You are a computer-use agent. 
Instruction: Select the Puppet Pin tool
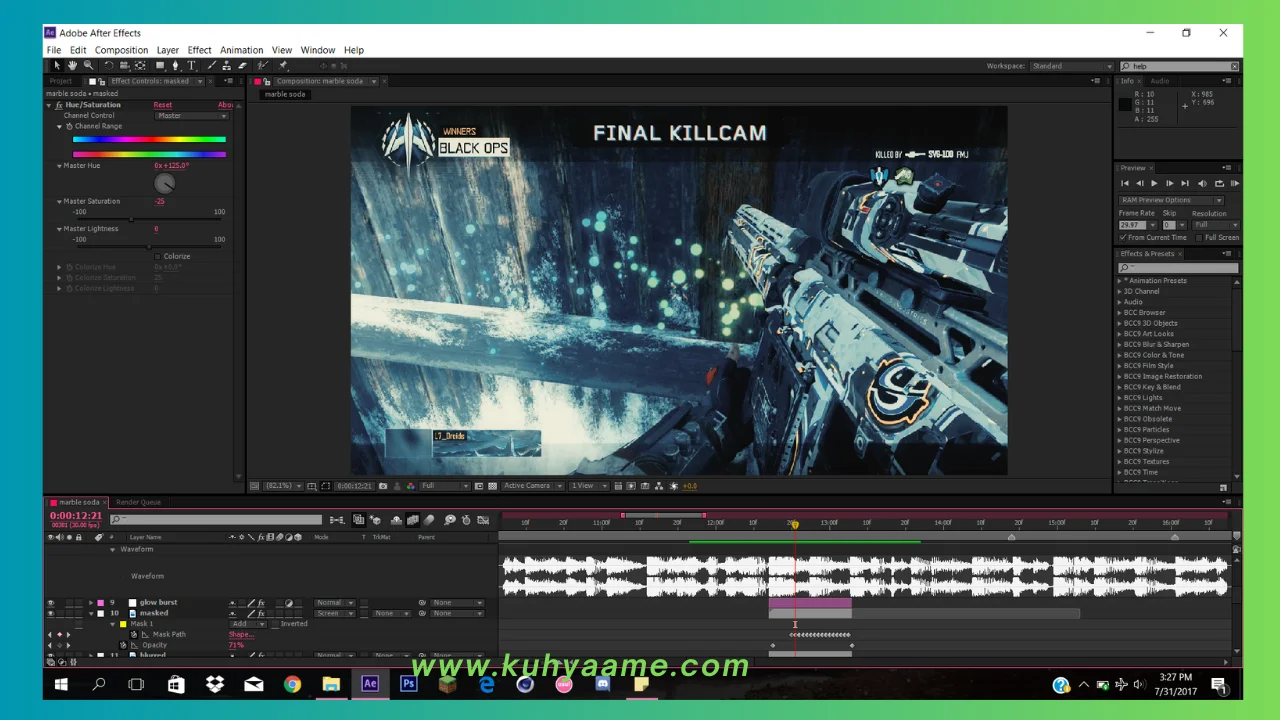(x=283, y=66)
